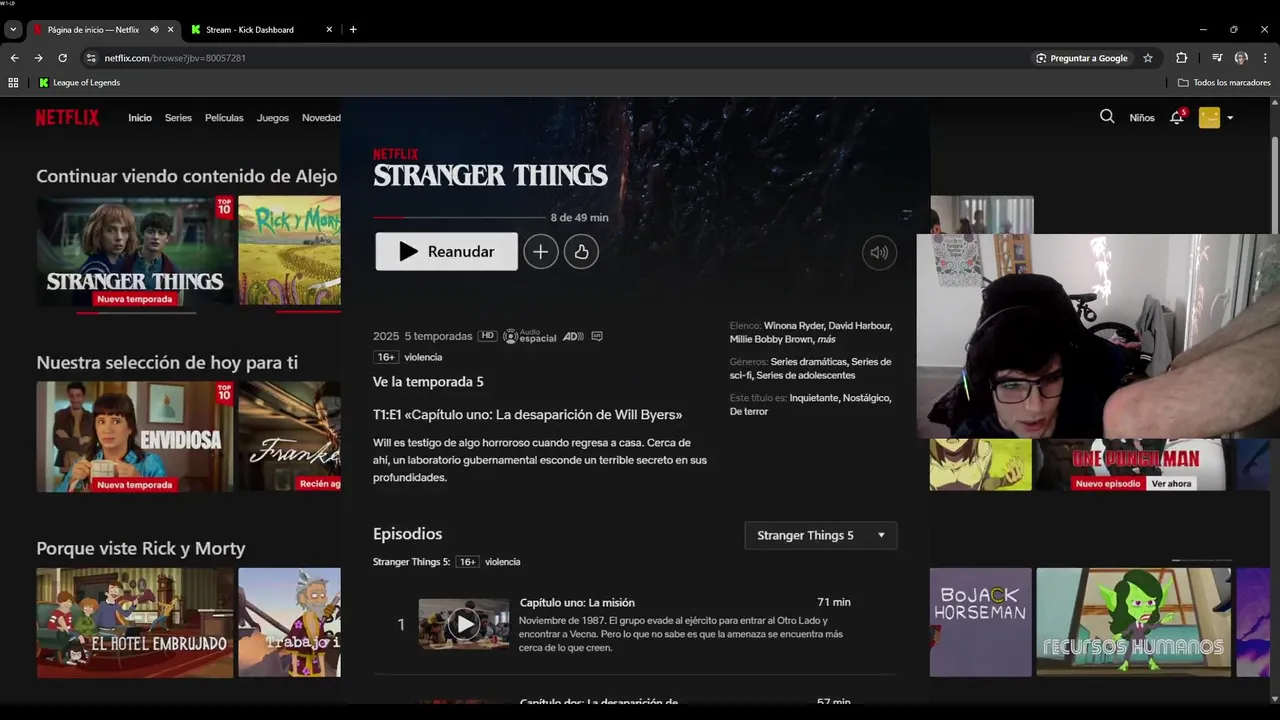Open the Envidiosa show card
Screen dimensions: 1280x720
pyautogui.click(x=135, y=437)
